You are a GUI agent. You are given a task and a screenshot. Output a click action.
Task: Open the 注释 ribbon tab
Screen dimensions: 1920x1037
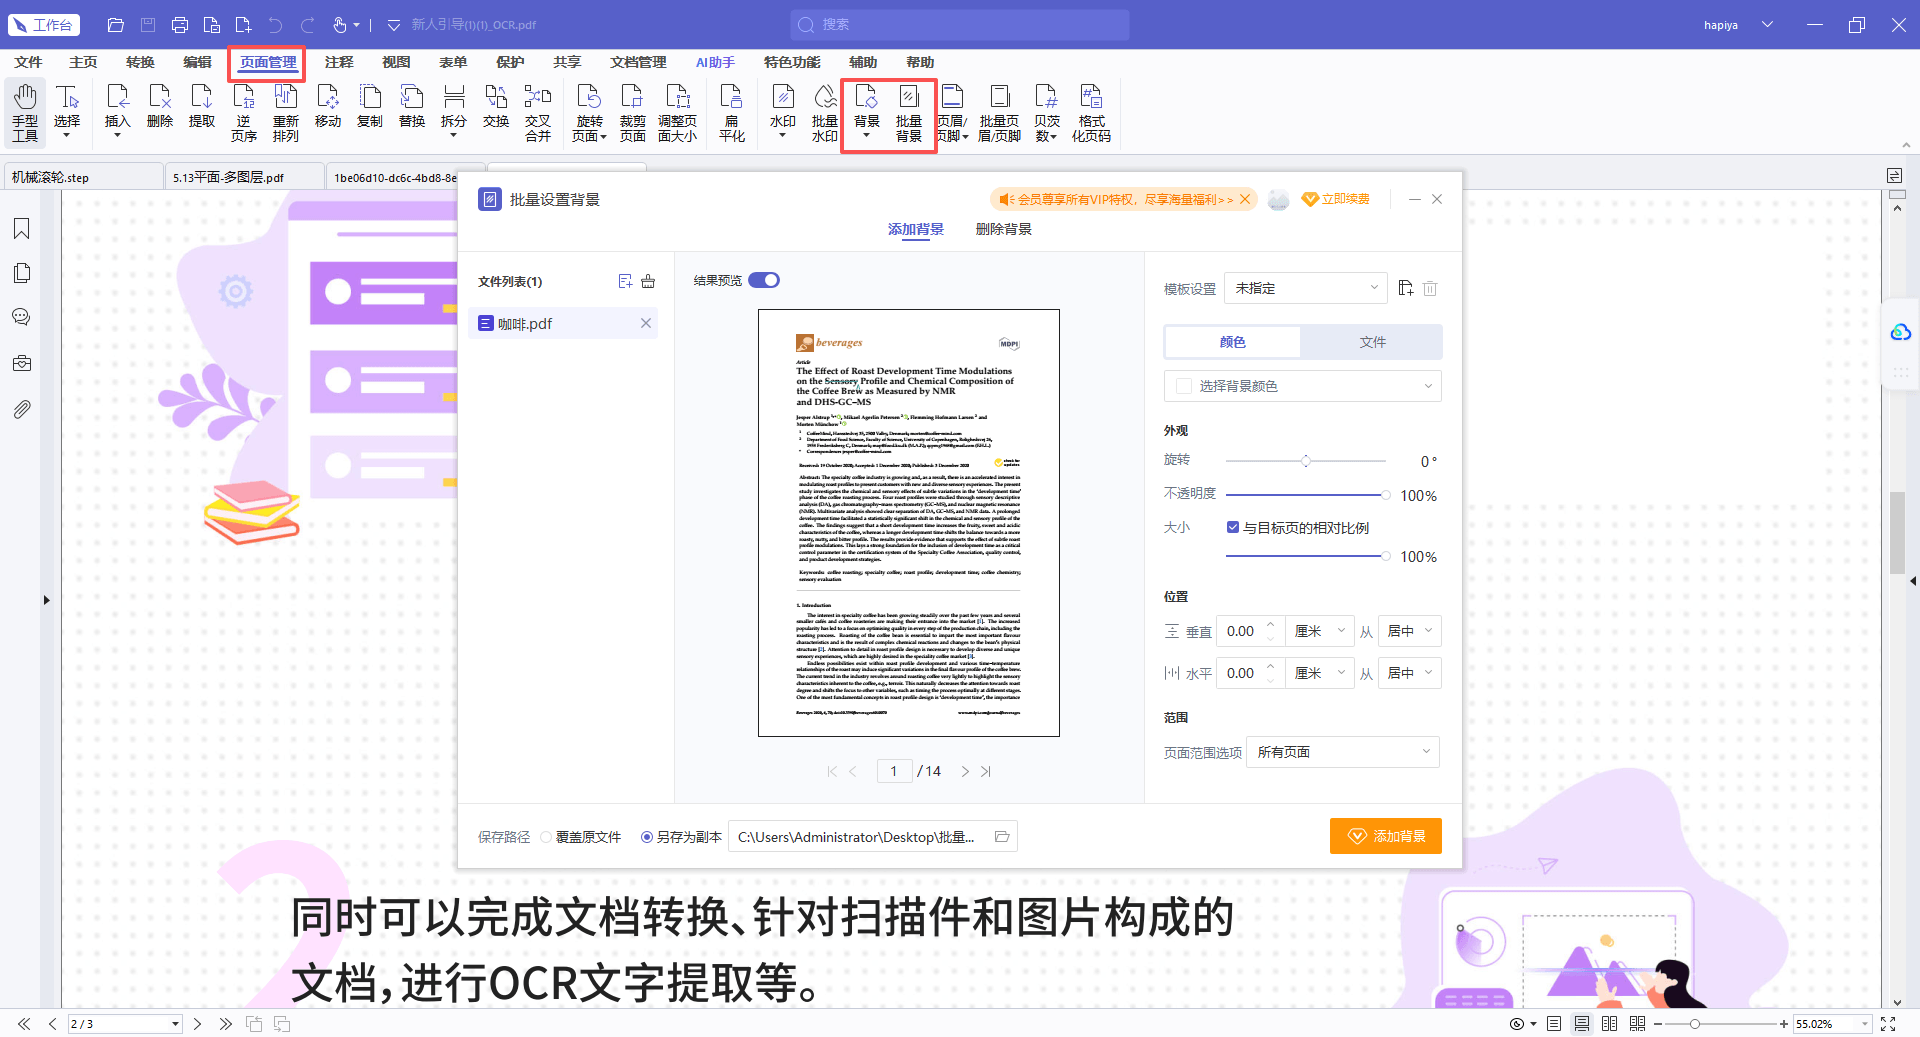pyautogui.click(x=339, y=62)
